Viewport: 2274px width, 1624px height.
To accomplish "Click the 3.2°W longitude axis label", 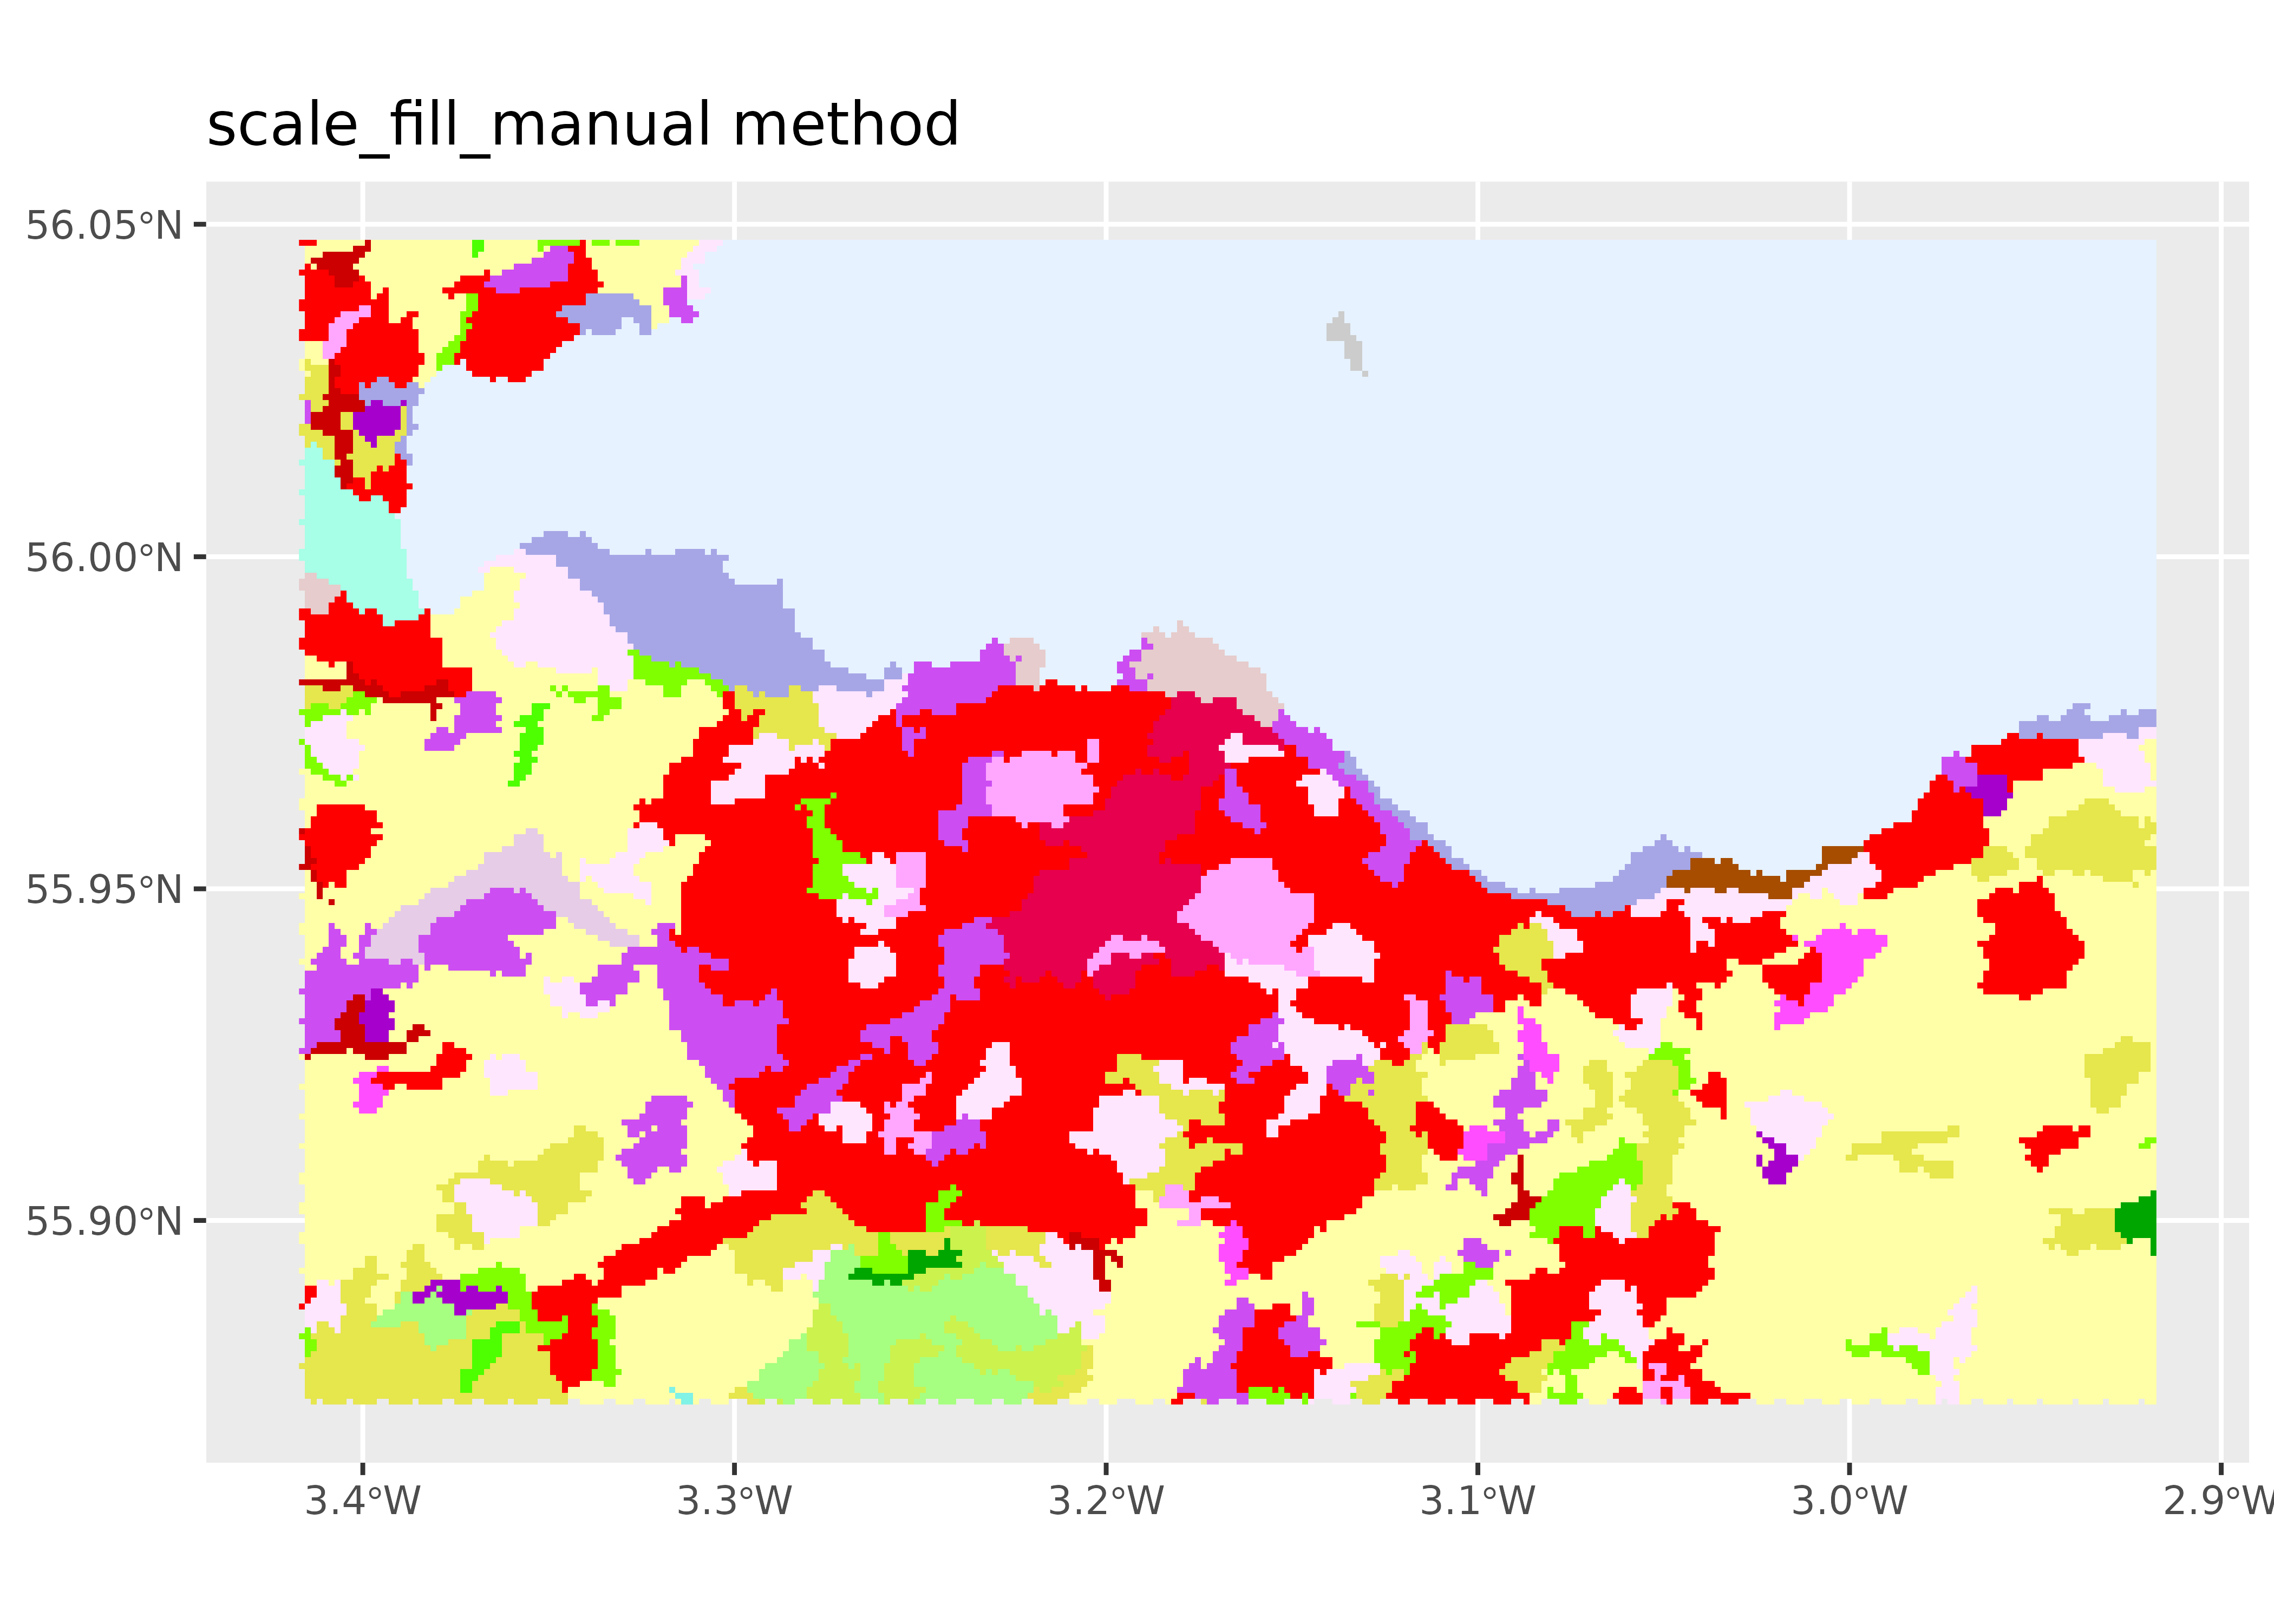I will click(x=1106, y=1501).
